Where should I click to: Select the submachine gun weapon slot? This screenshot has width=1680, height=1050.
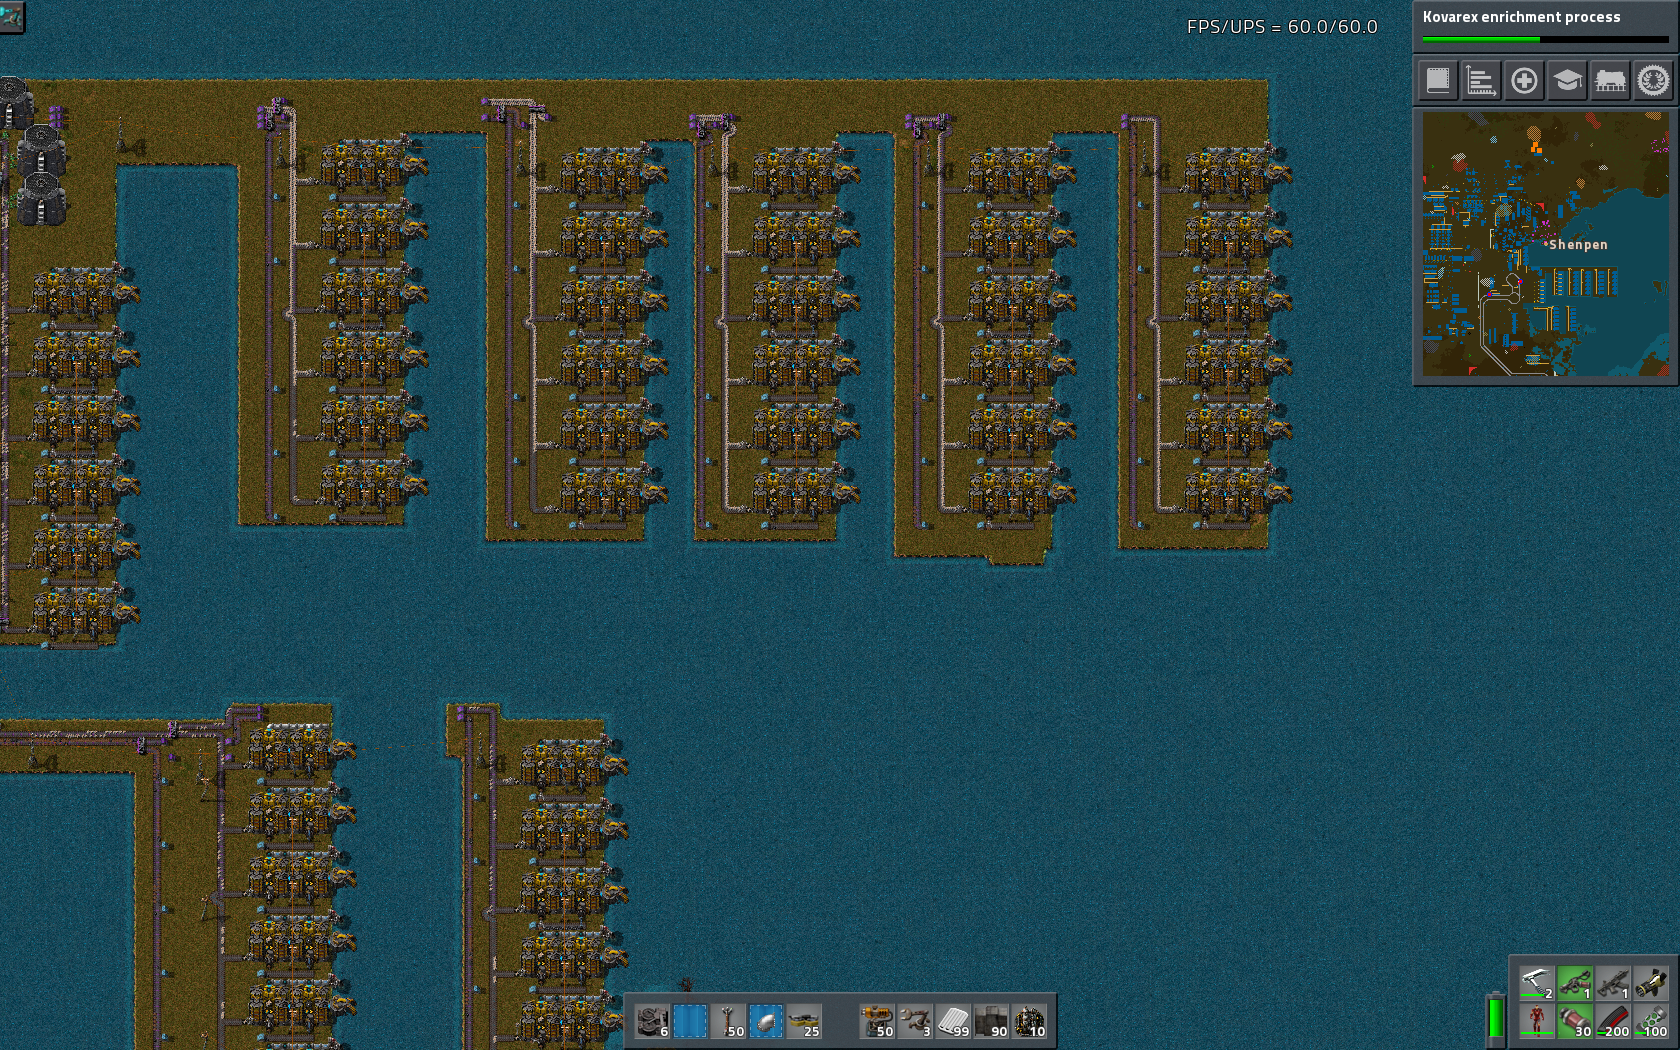pyautogui.click(x=1613, y=983)
